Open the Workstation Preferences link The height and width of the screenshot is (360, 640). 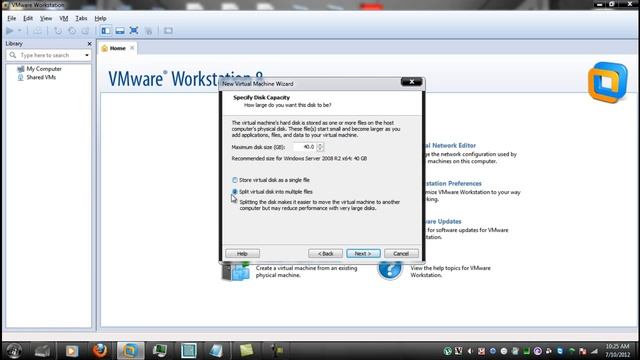tap(453, 183)
